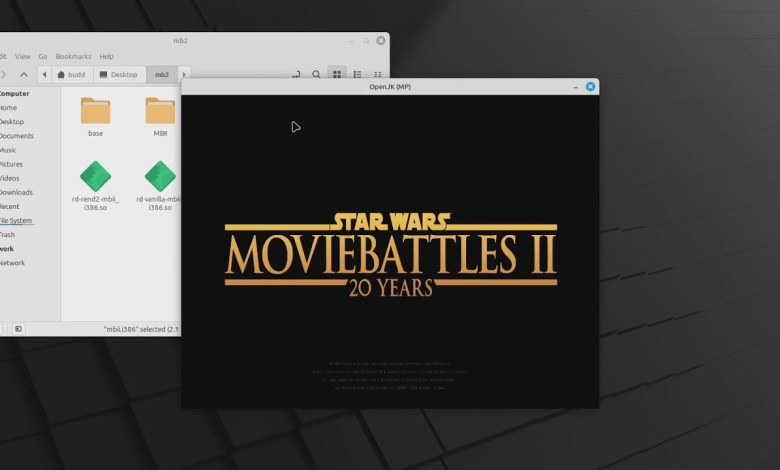Open the base folder in mb2 window
Screen dimensions: 780x470
click(x=95, y=111)
